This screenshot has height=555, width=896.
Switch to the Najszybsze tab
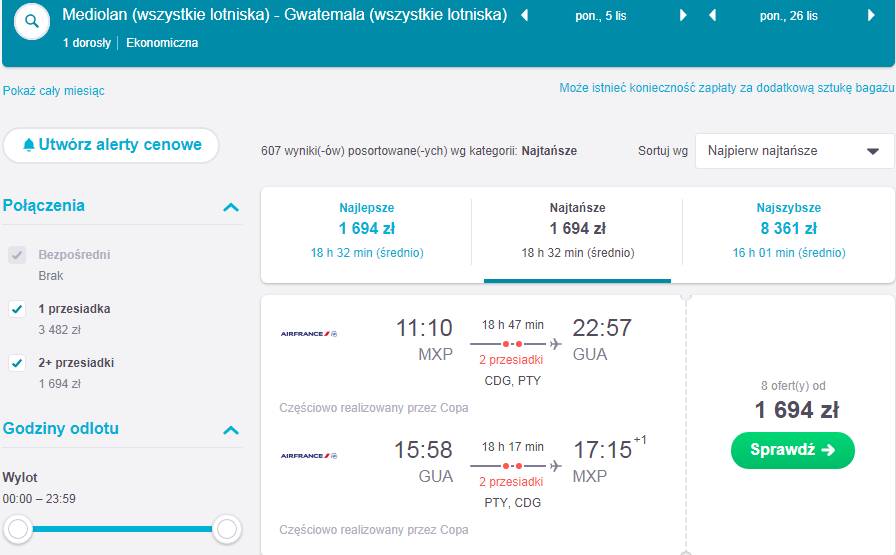point(789,231)
